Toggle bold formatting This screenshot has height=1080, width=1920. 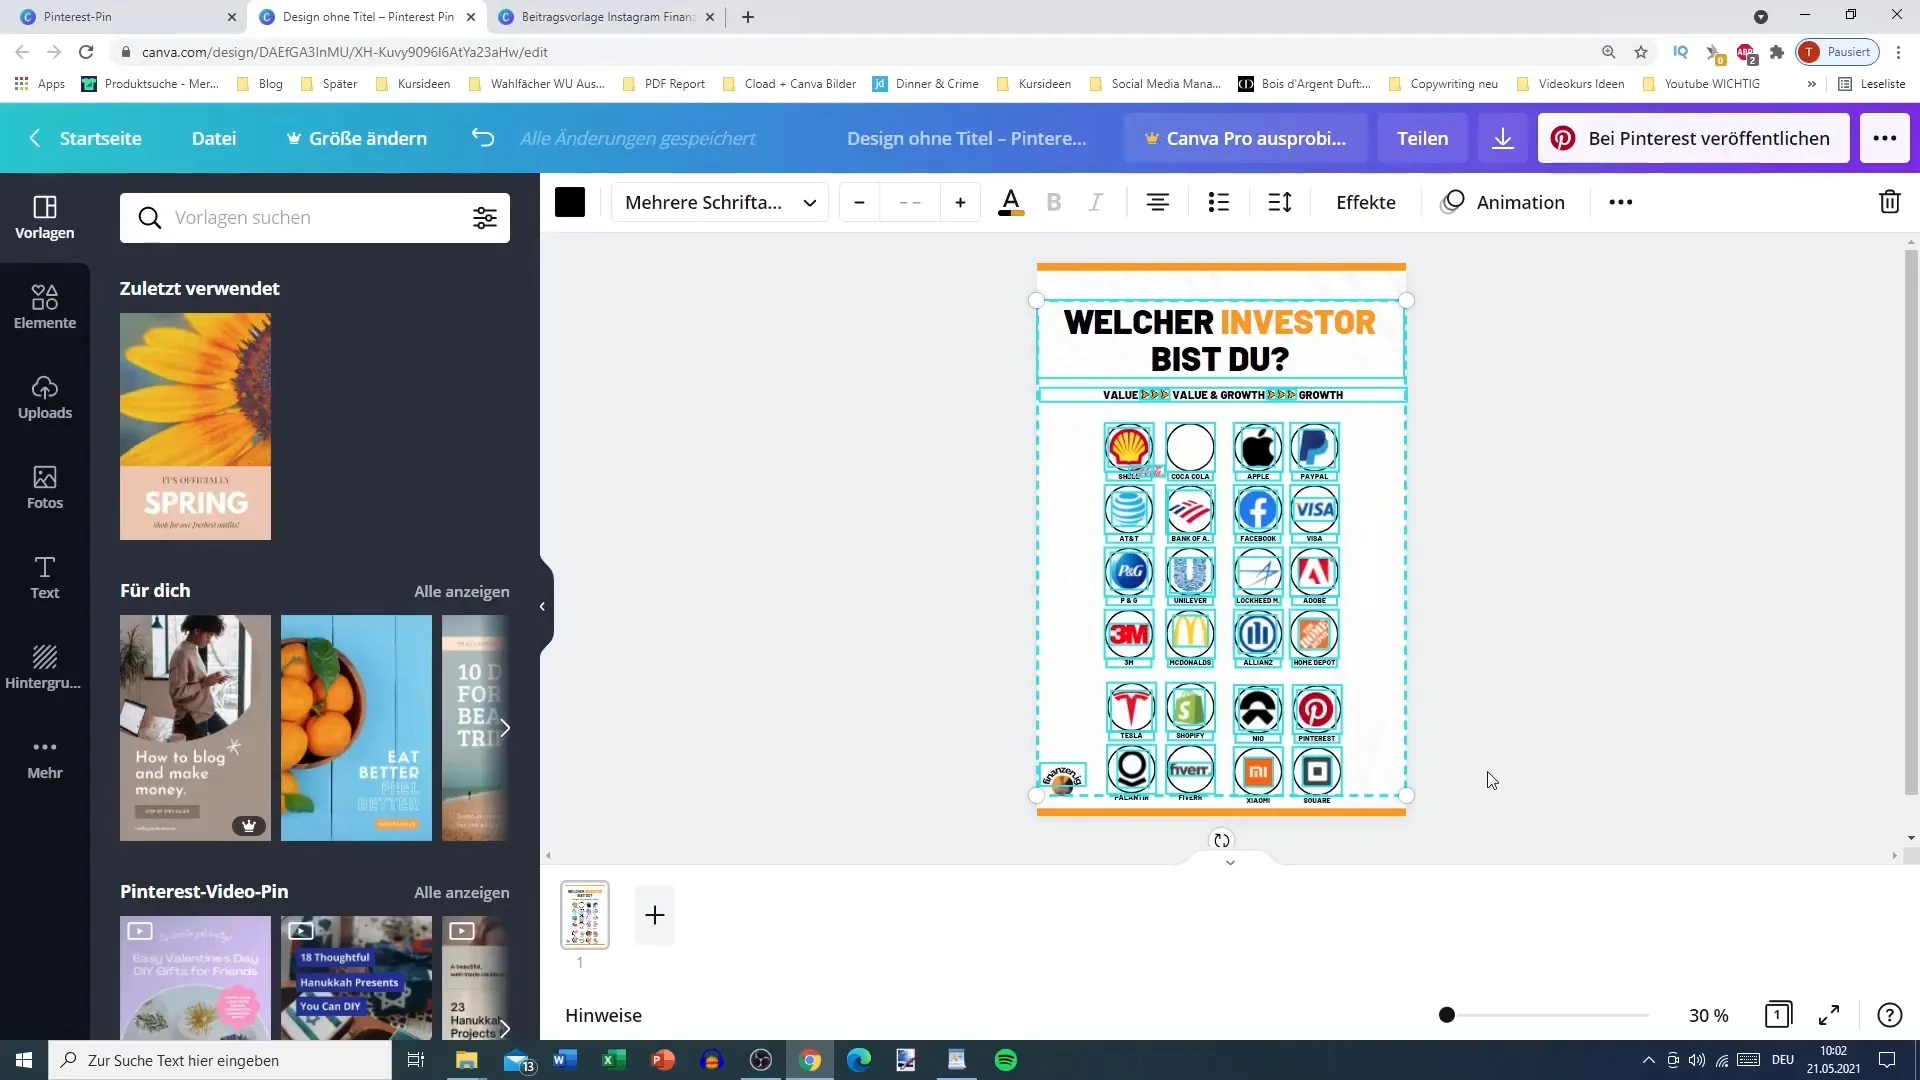point(1053,202)
